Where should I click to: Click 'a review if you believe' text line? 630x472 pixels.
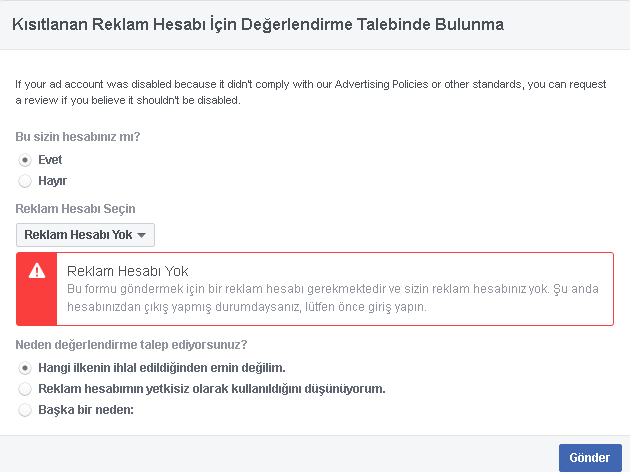(128, 100)
